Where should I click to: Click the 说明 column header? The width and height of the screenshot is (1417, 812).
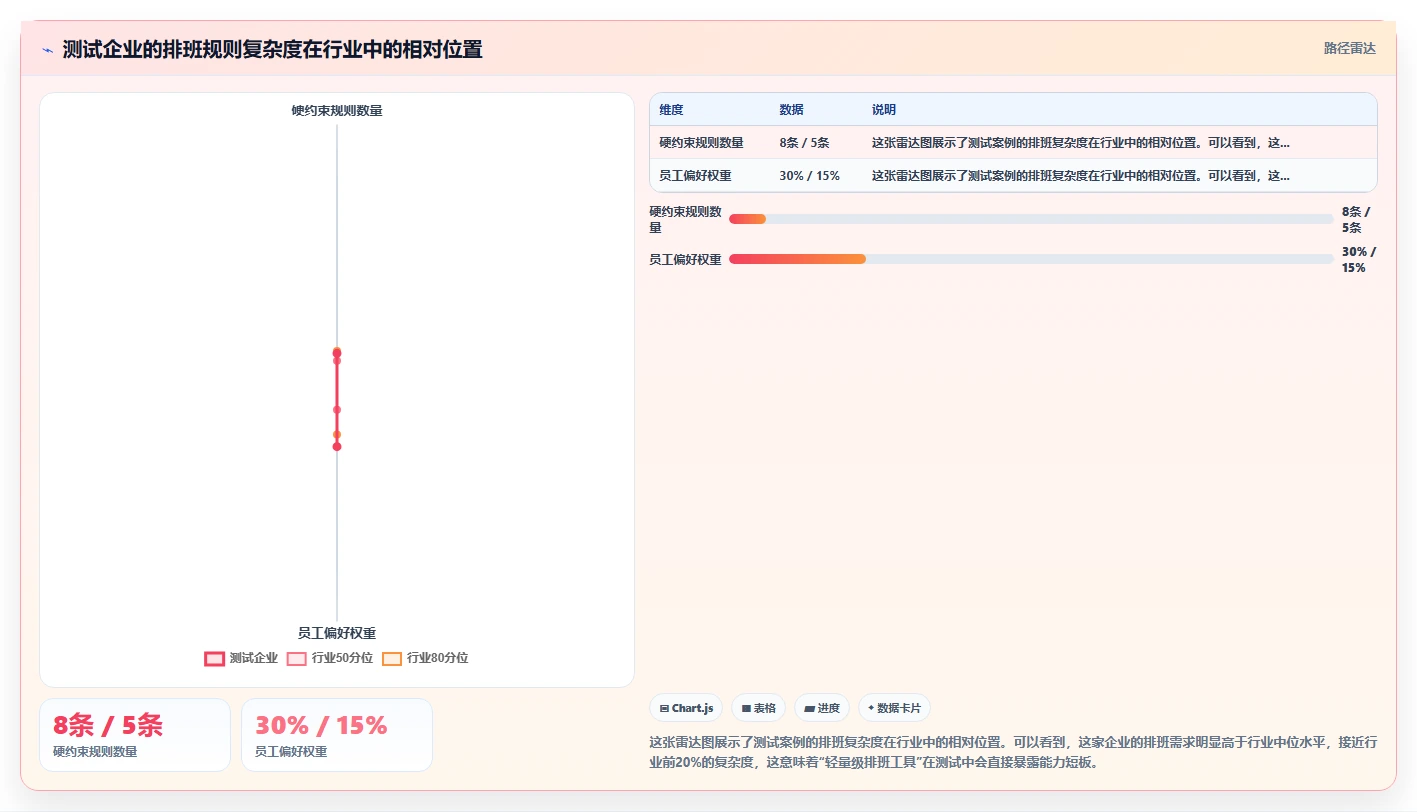coord(884,110)
